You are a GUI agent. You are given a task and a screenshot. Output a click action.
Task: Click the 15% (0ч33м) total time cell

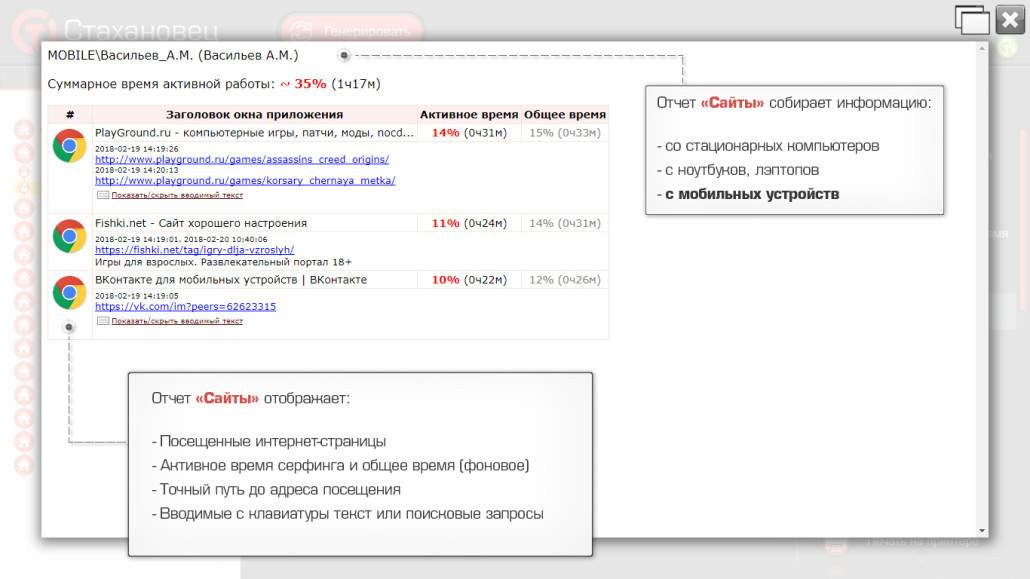tap(565, 133)
